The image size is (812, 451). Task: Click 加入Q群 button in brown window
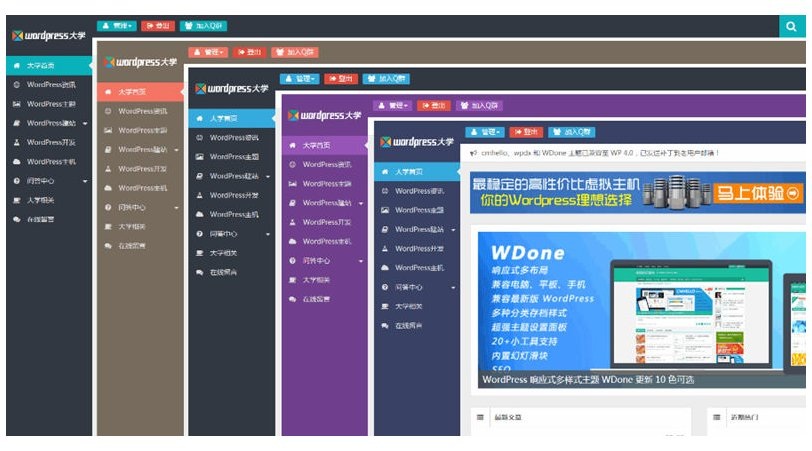click(x=295, y=52)
